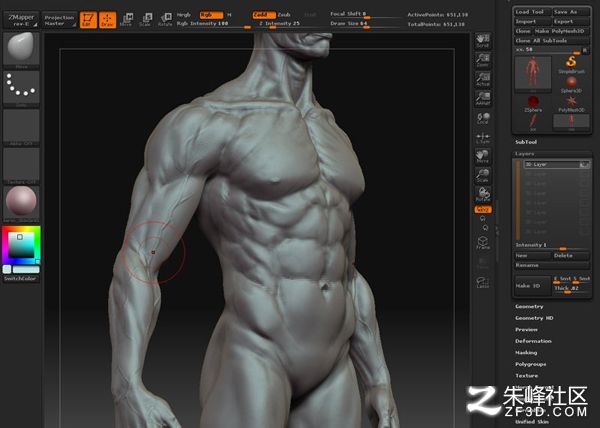Open the current brush thumbnail picker
Screen dimensions: 600x428
pos(21,49)
